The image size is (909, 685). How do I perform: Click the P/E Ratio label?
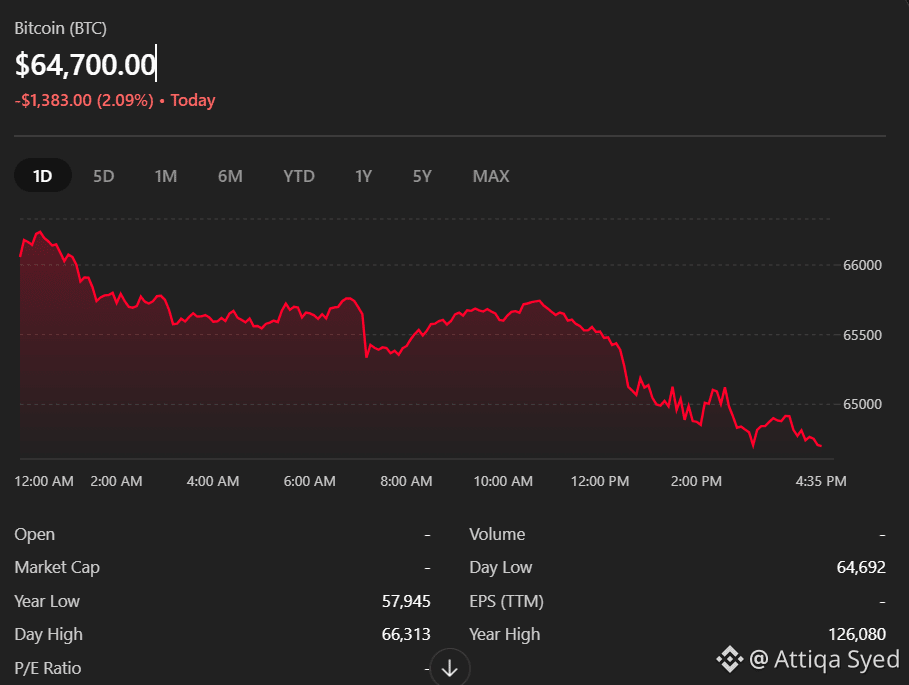coord(48,668)
